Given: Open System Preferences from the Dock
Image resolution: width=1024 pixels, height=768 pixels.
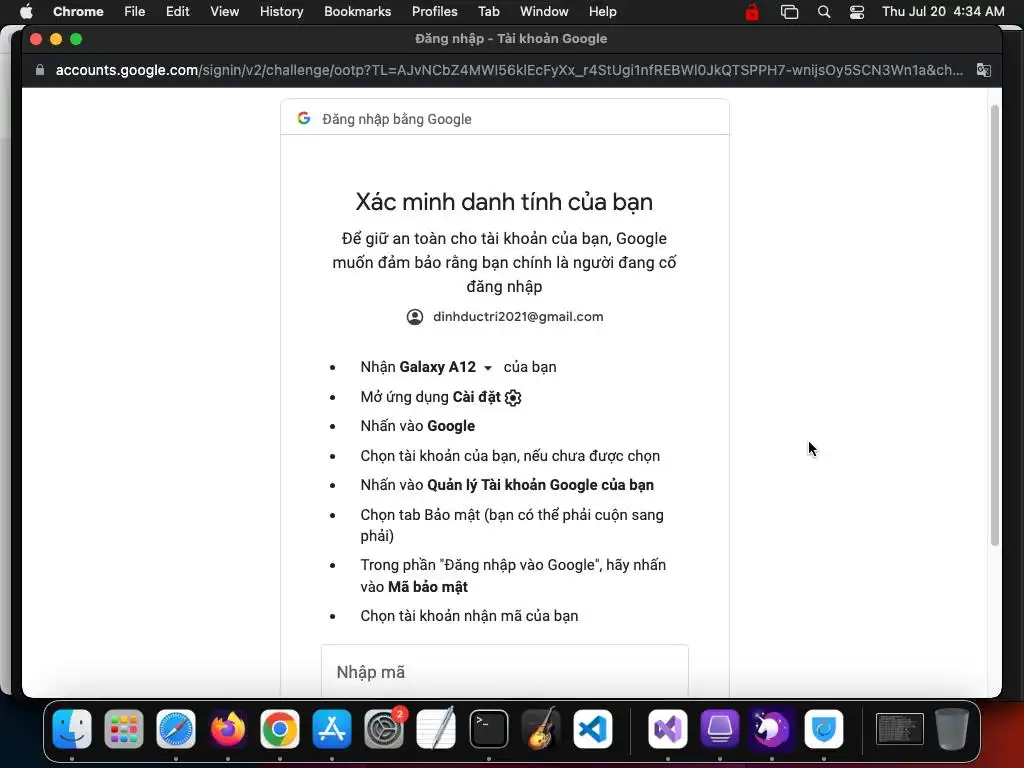Looking at the screenshot, I should [x=384, y=729].
